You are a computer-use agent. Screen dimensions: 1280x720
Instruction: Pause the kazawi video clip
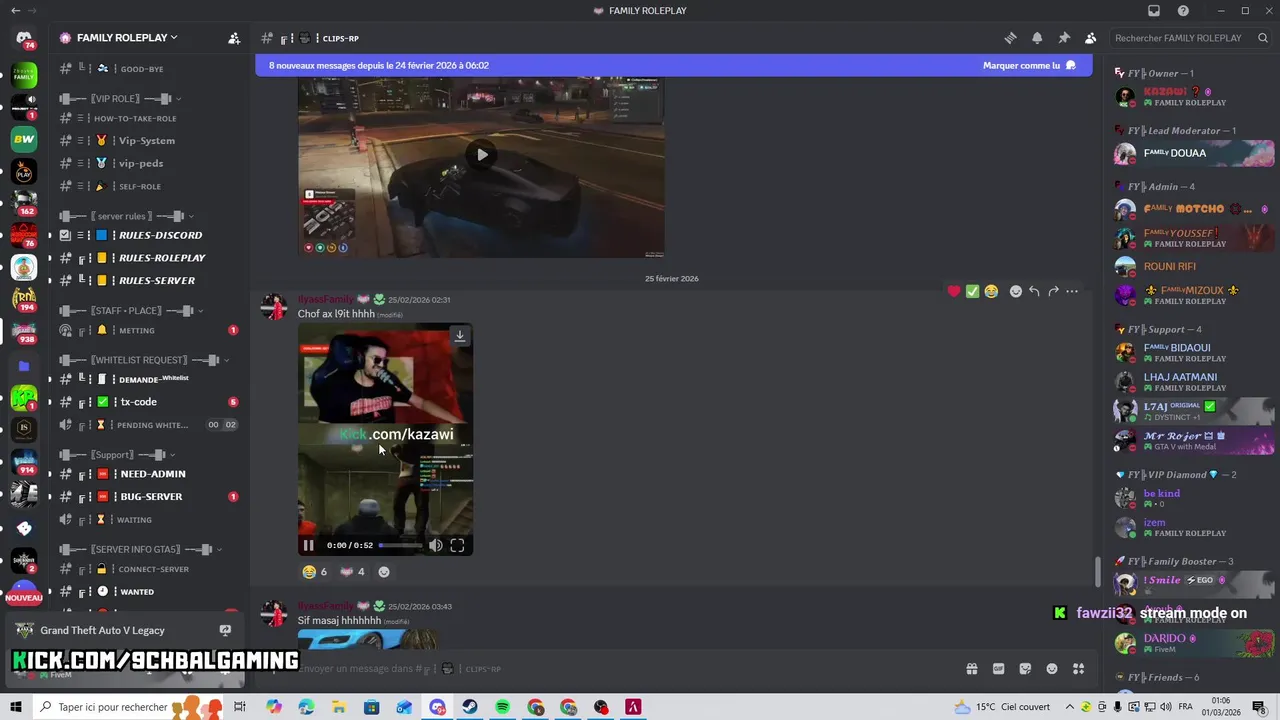308,545
